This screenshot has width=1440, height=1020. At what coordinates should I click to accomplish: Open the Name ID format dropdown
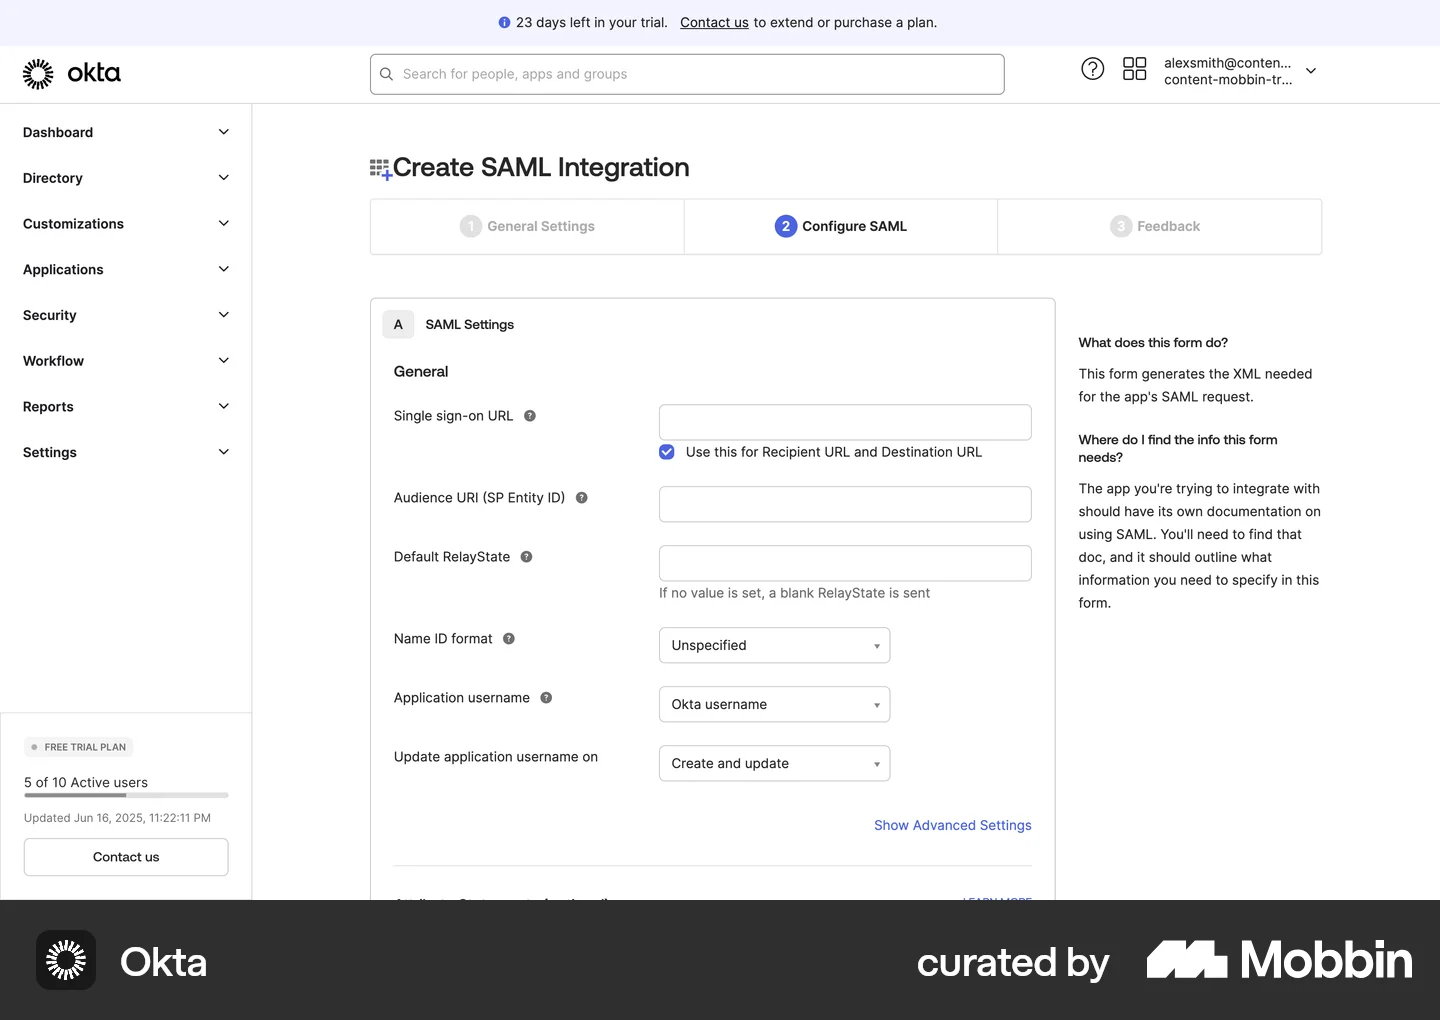coord(774,645)
